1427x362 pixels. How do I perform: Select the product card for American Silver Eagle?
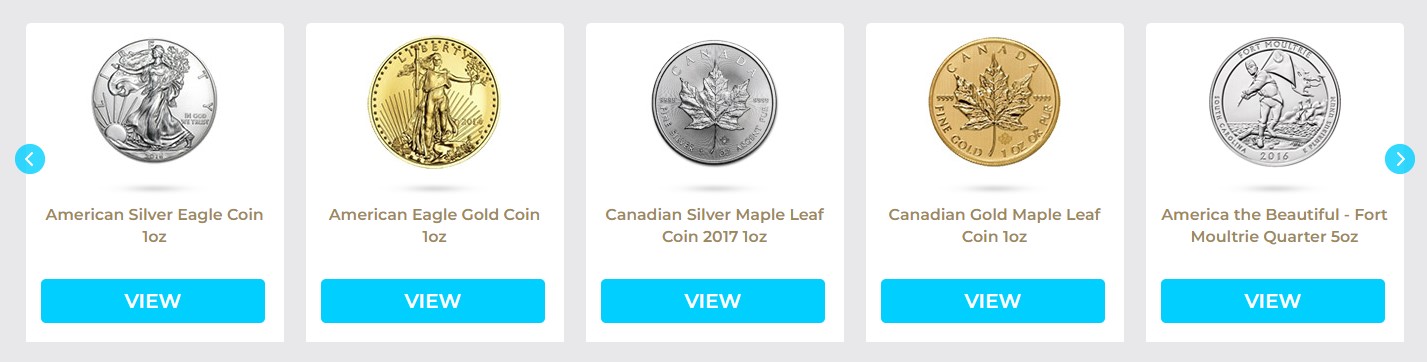pos(155,182)
